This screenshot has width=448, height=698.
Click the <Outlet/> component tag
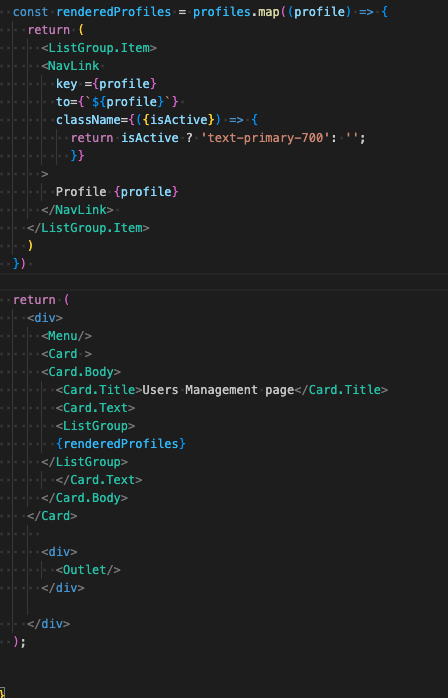tap(88, 570)
